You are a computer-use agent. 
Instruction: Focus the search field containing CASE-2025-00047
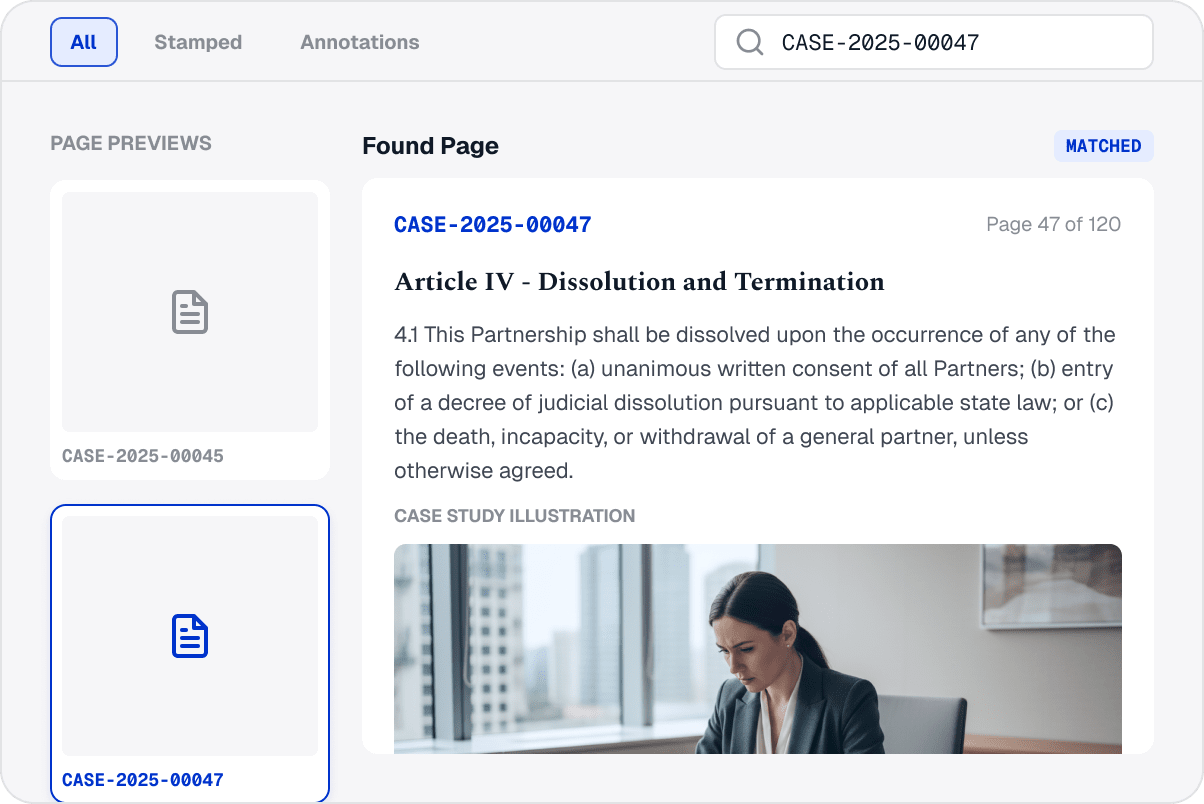(x=934, y=42)
